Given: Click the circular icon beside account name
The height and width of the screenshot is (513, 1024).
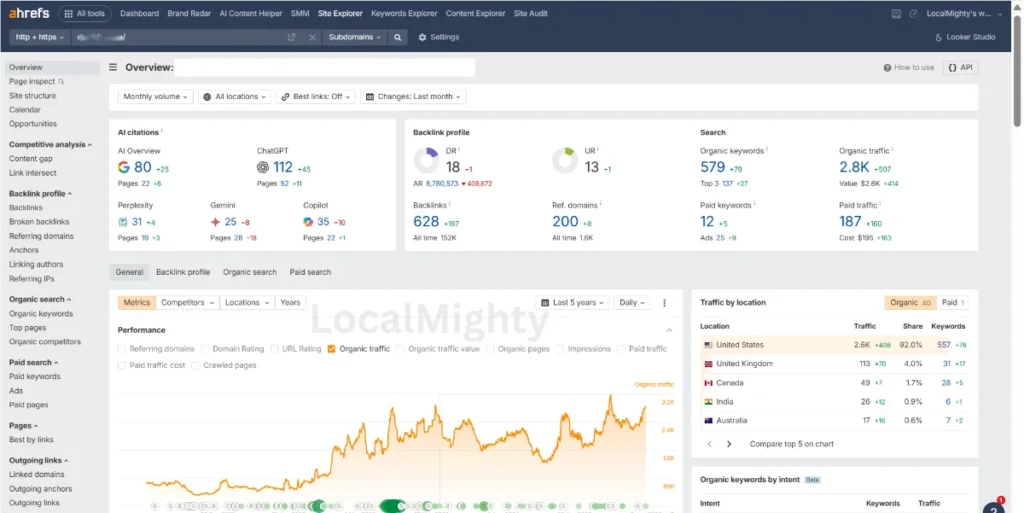Looking at the screenshot, I should click(914, 14).
